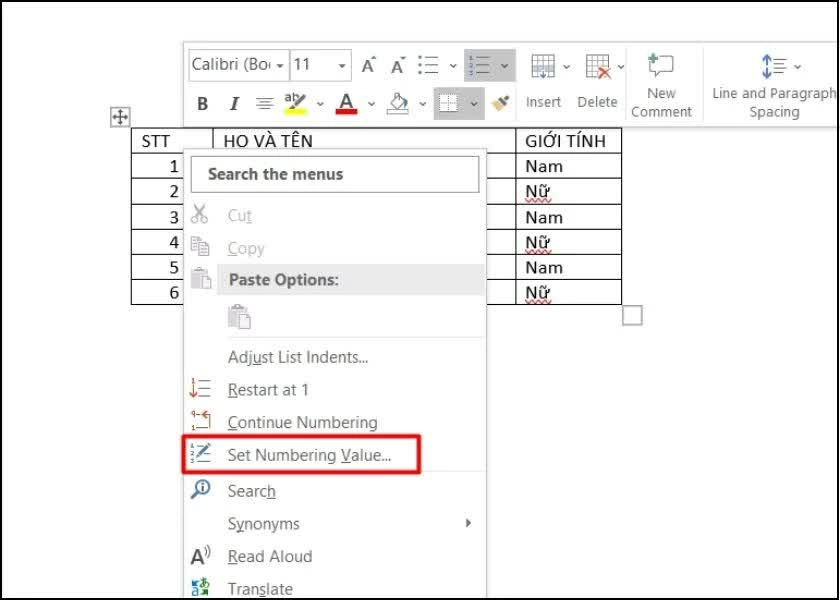The height and width of the screenshot is (600, 840).
Task: Choose Cut in the context menu
Action: 334,215
